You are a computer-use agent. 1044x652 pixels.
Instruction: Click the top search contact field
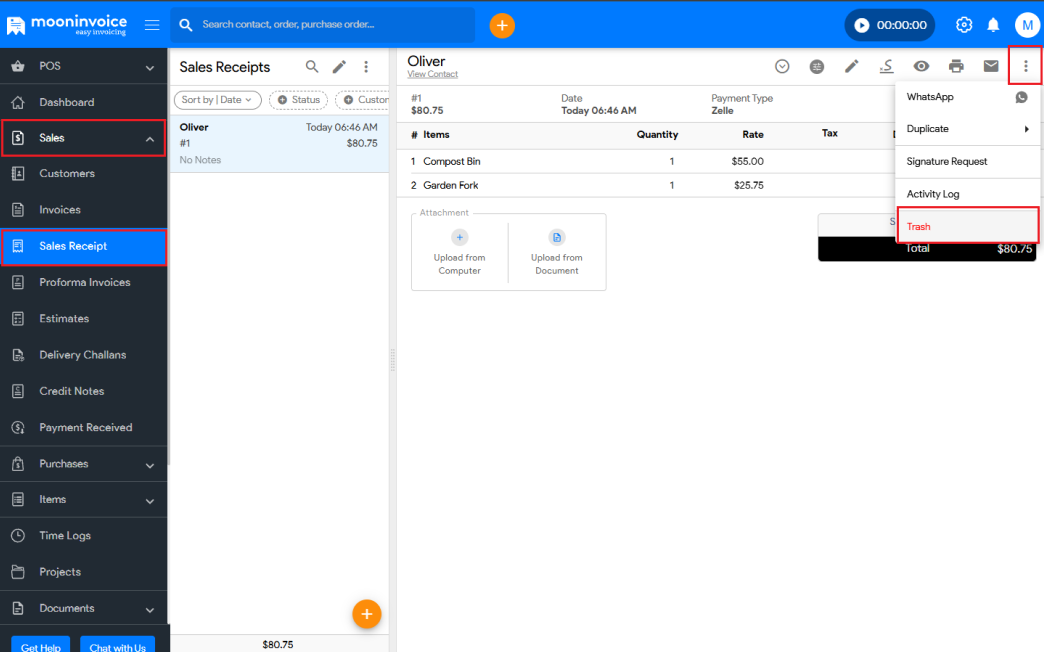323,25
